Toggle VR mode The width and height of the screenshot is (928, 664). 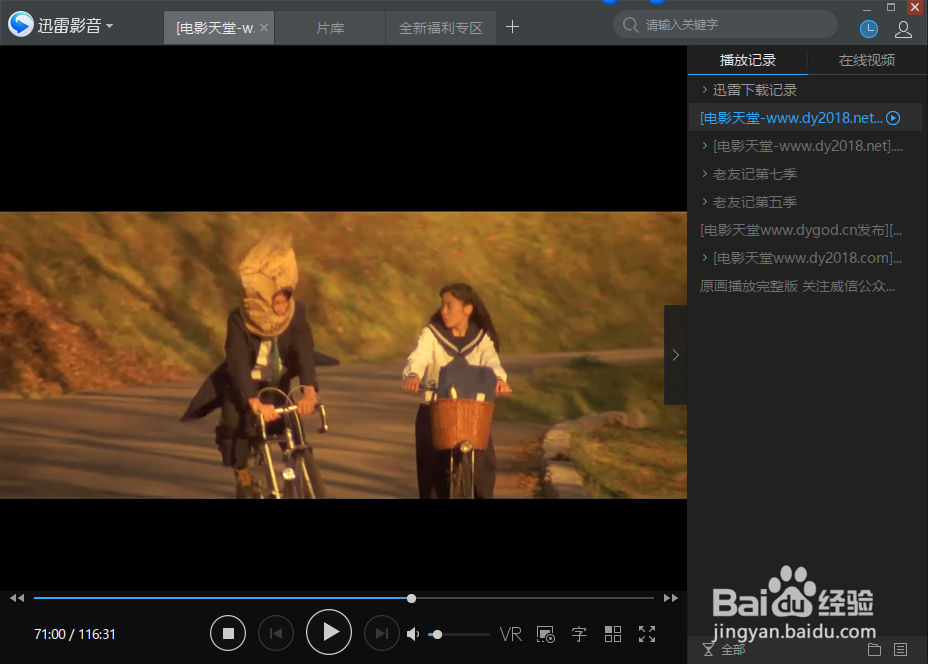[x=511, y=634]
